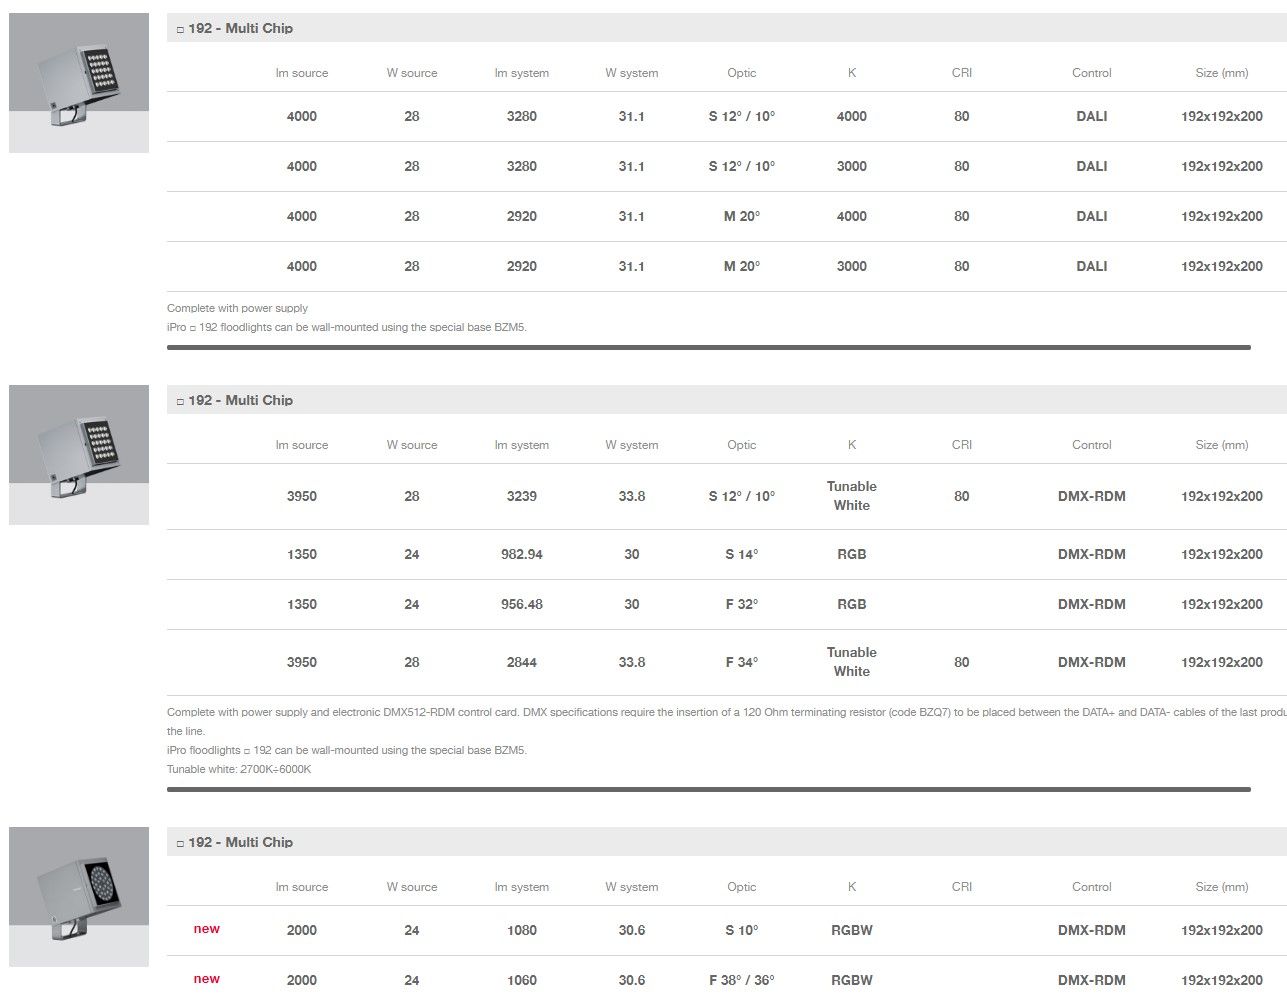1287x1002 pixels.
Task: Select the 2844 lm system value
Action: click(x=521, y=662)
